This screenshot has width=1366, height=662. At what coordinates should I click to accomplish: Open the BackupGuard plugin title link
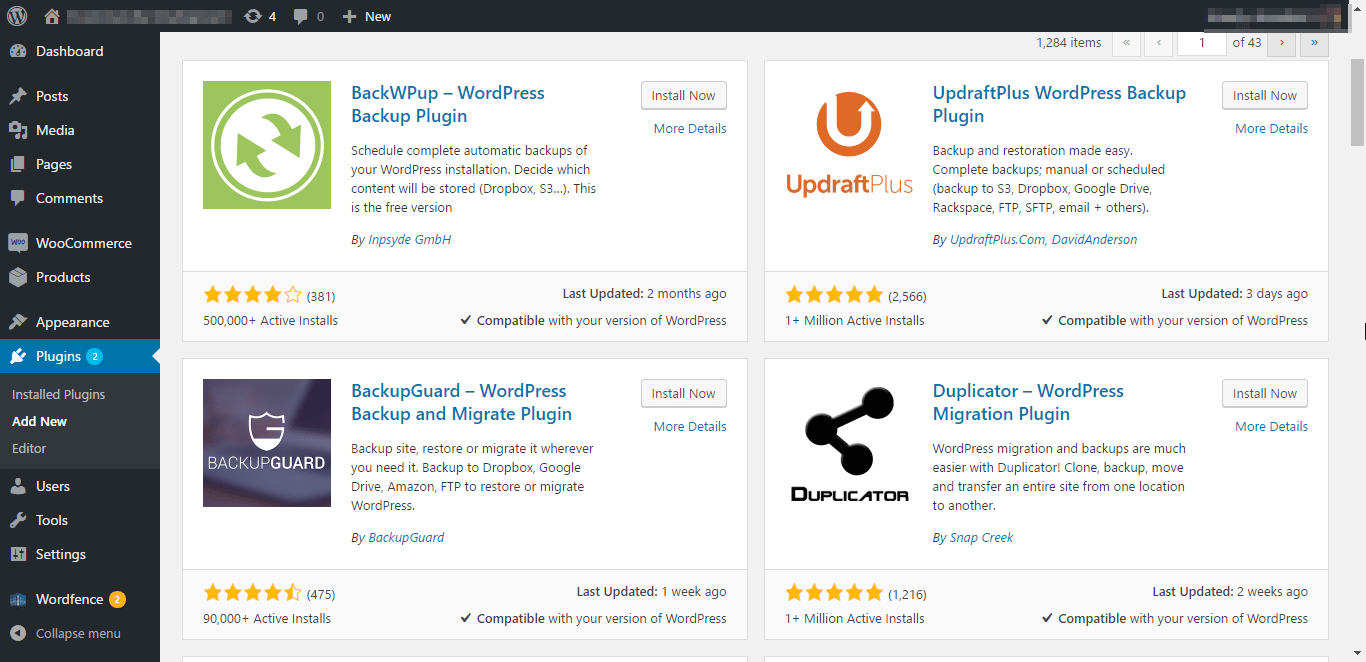(461, 402)
